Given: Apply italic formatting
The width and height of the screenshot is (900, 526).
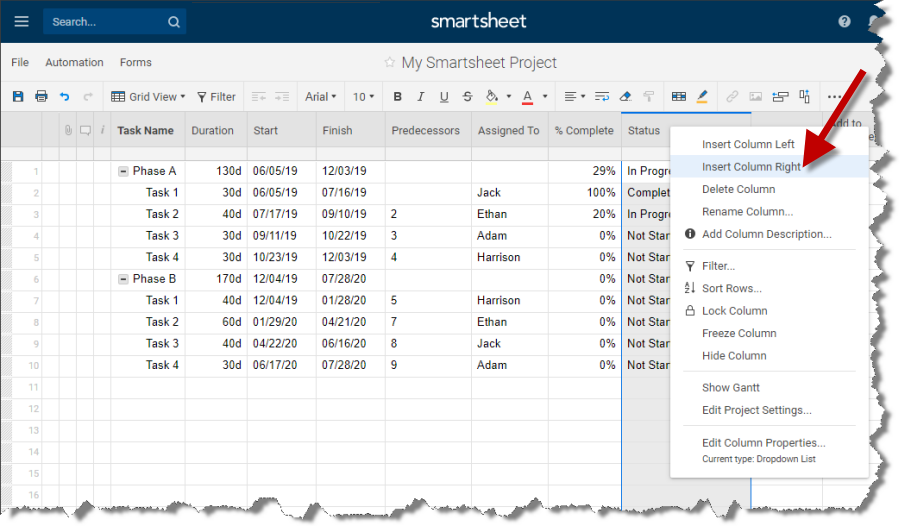Looking at the screenshot, I should [x=421, y=97].
